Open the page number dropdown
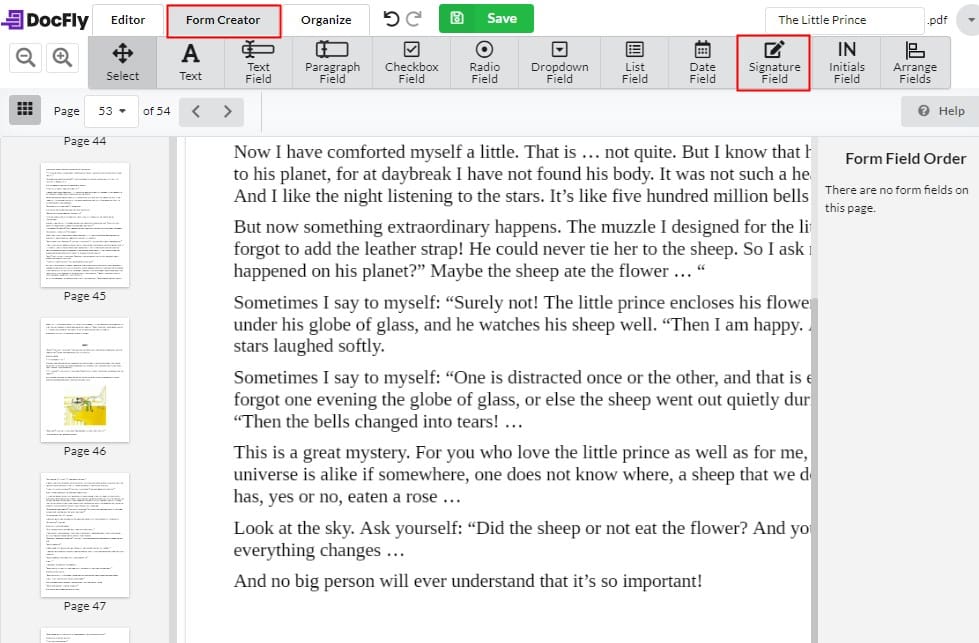Viewport: 979px width, 643px height. click(111, 111)
